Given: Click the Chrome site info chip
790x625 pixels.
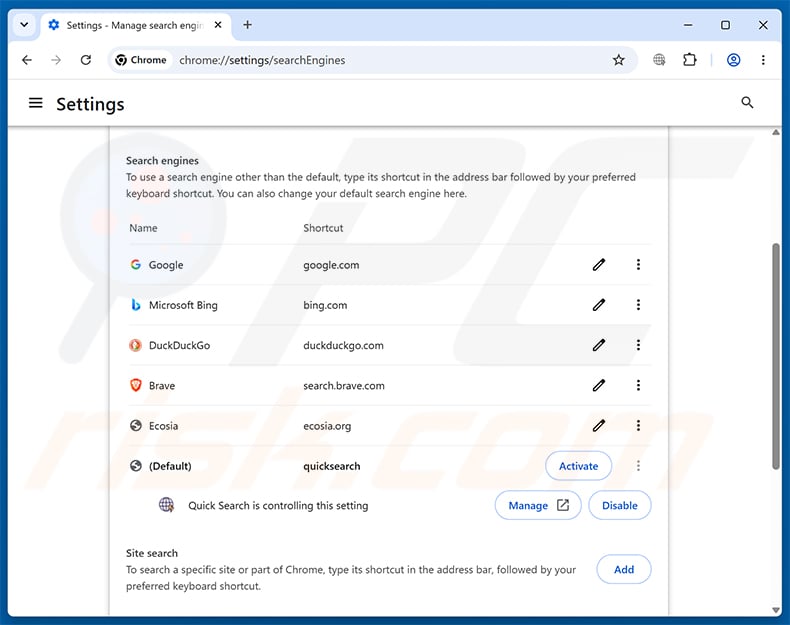Looking at the screenshot, I should tap(141, 60).
